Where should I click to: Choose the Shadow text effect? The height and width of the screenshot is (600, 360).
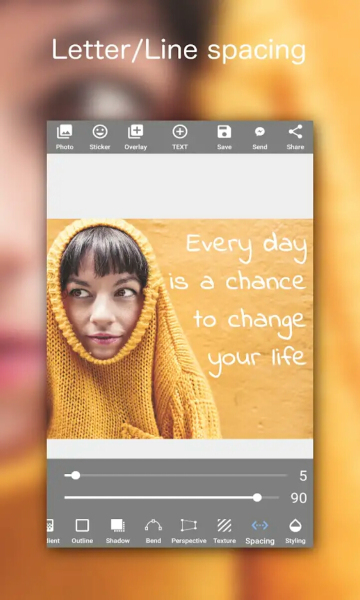(118, 531)
